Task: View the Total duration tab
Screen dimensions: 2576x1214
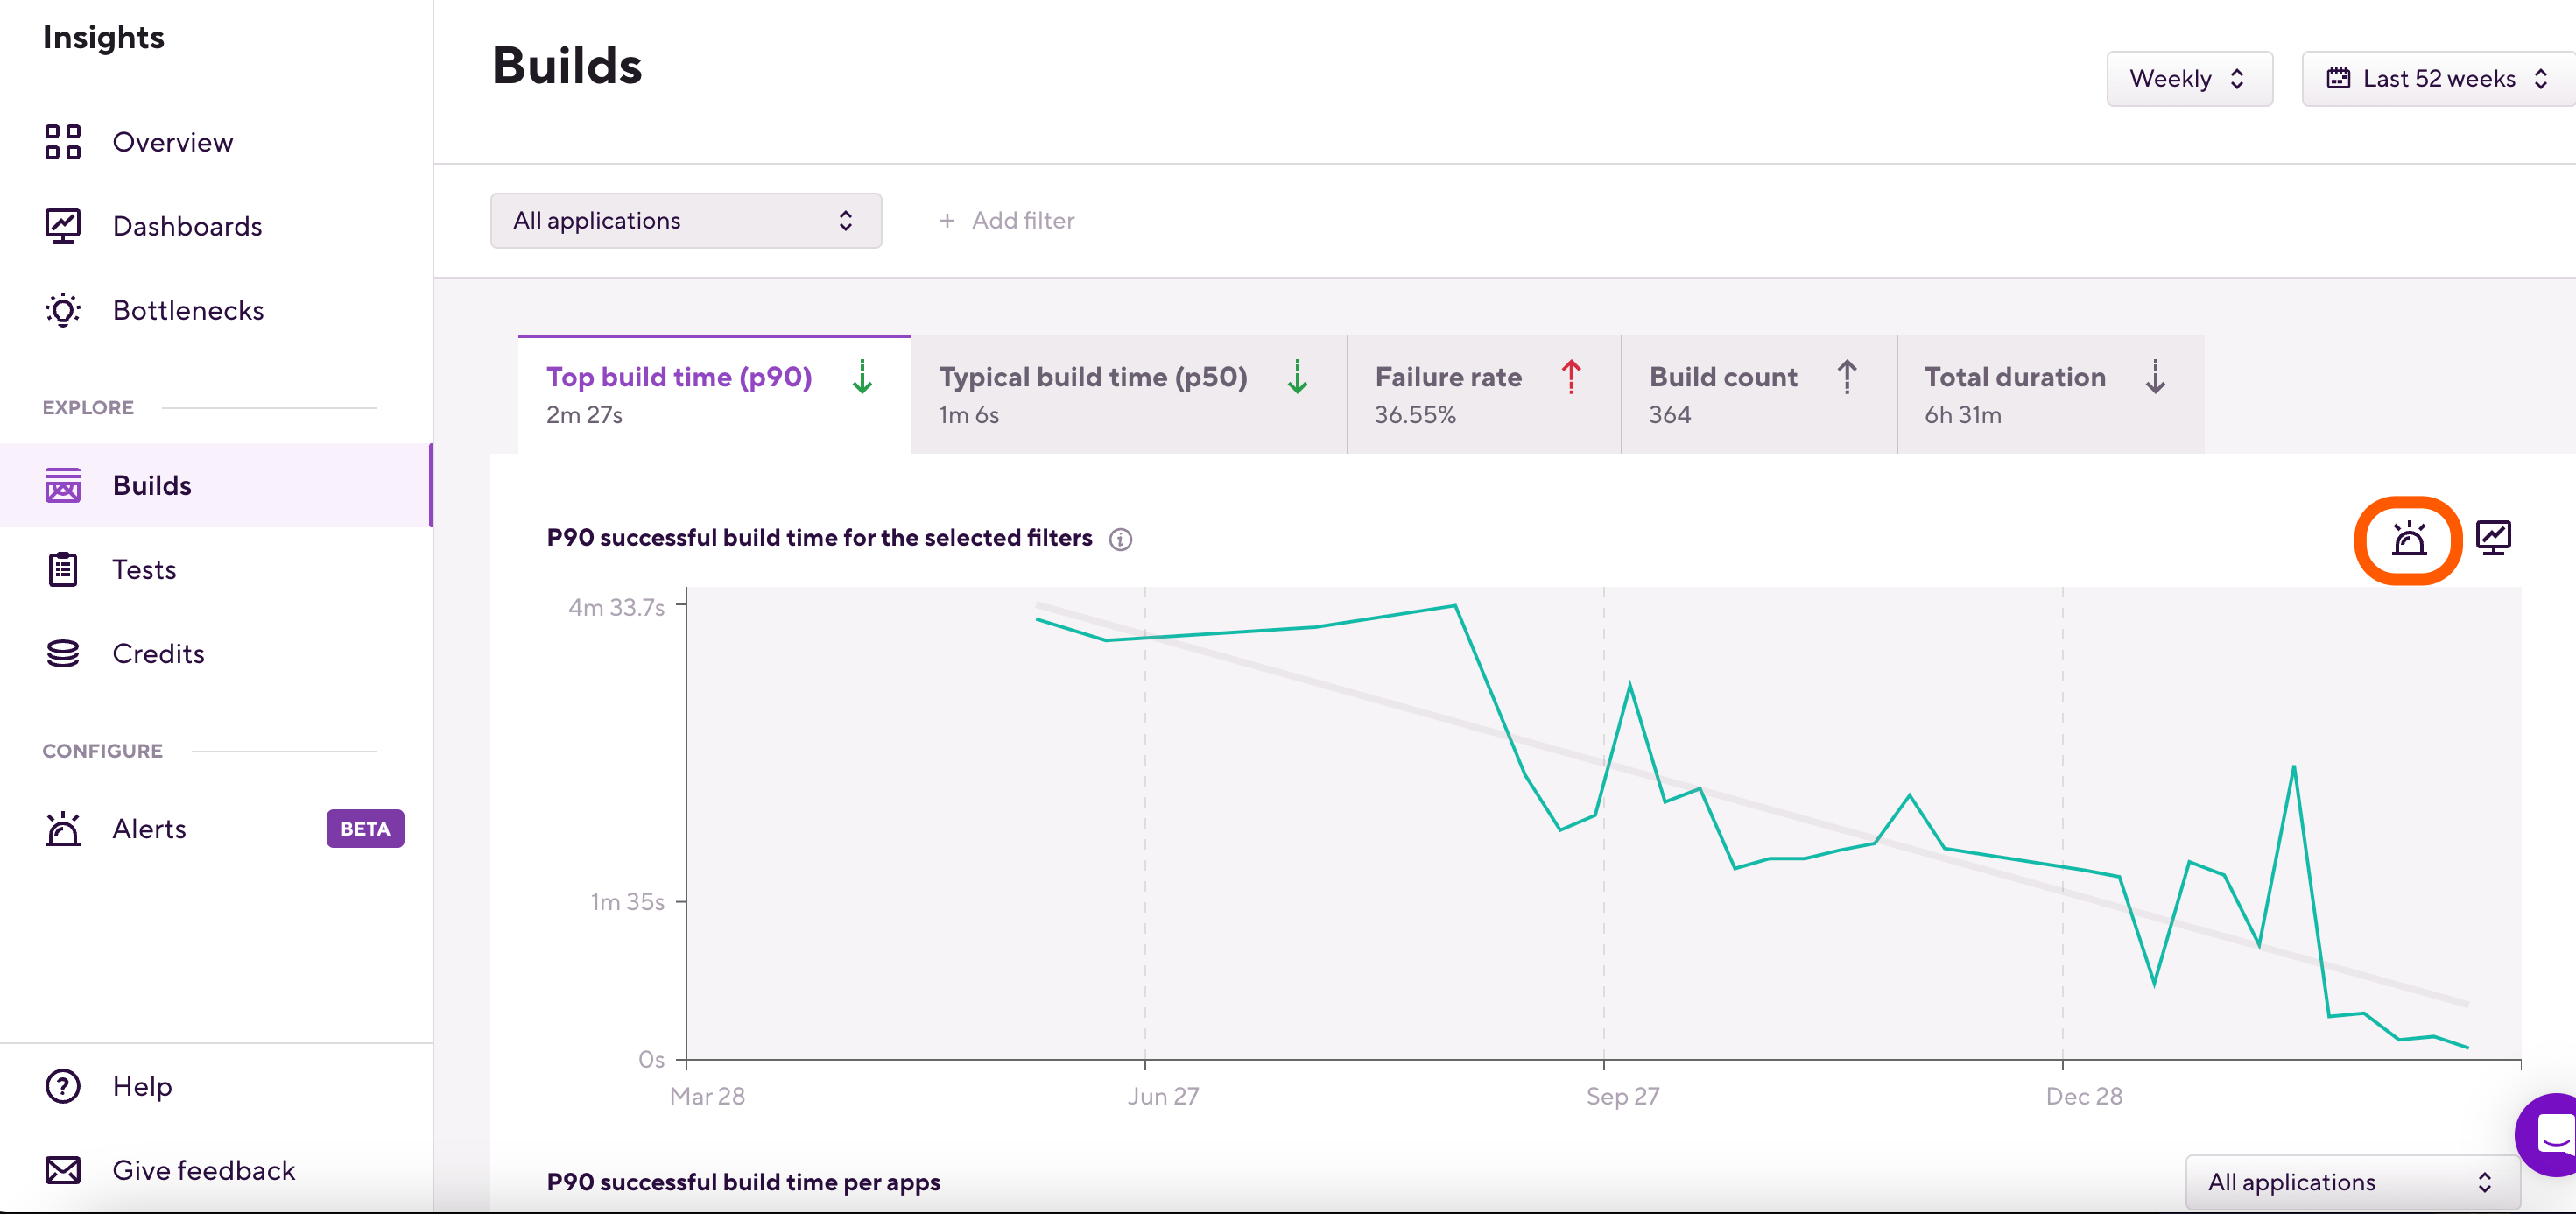Action: tap(2048, 394)
